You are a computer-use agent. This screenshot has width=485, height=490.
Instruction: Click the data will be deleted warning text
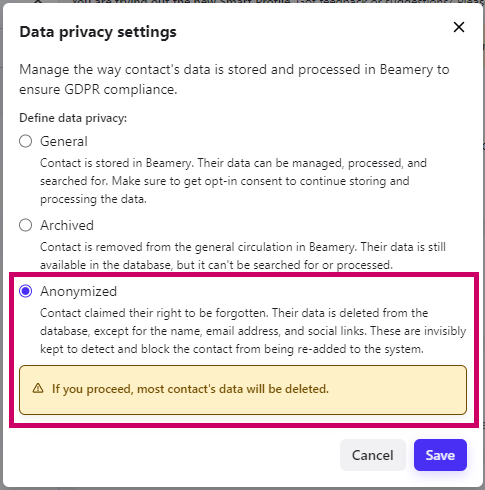(x=190, y=389)
